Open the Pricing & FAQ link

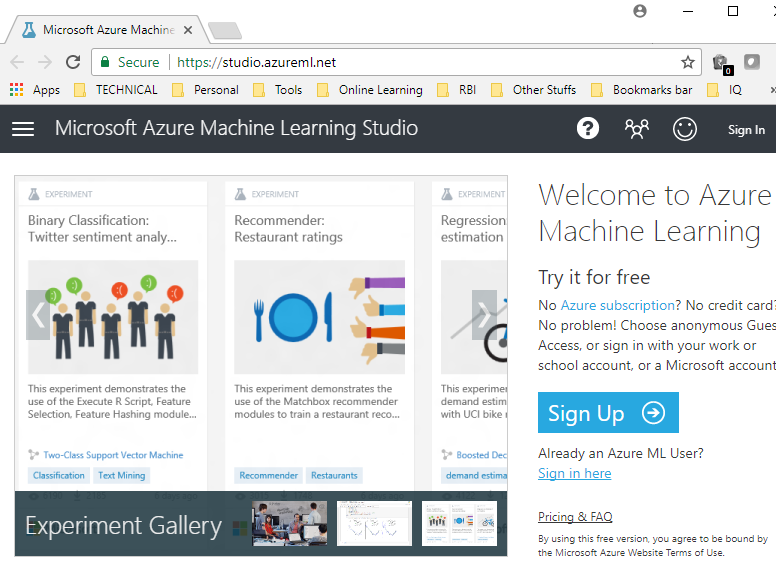click(575, 517)
